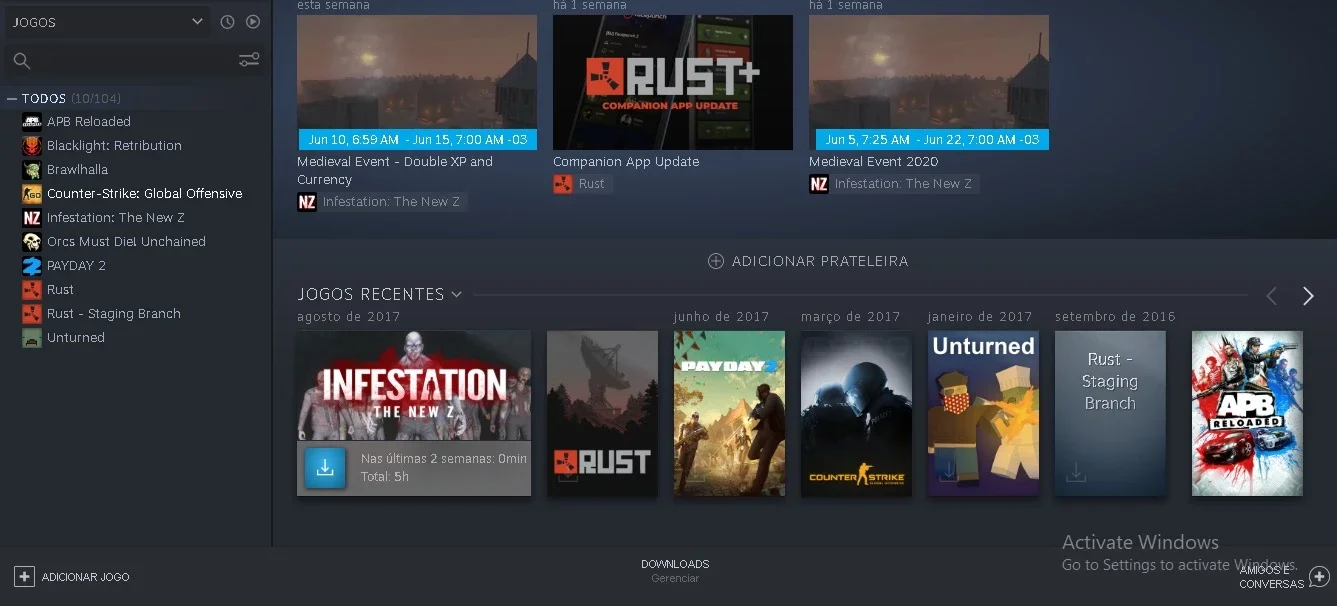
Task: Click PAYDAY 2 icon in sidebar
Action: click(32, 266)
